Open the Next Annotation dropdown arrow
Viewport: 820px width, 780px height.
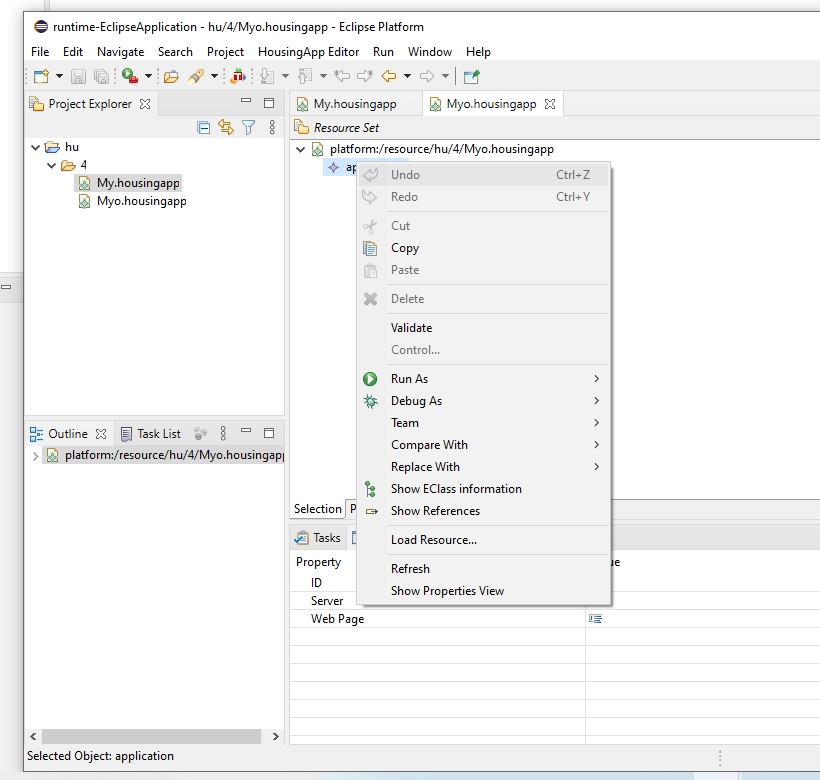click(285, 76)
